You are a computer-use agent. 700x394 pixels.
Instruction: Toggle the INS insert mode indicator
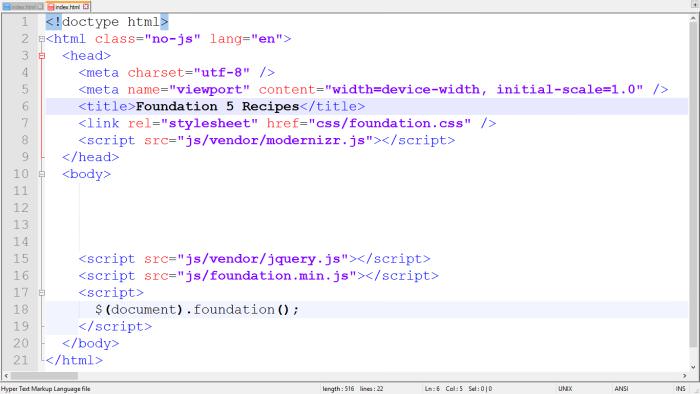[680, 389]
